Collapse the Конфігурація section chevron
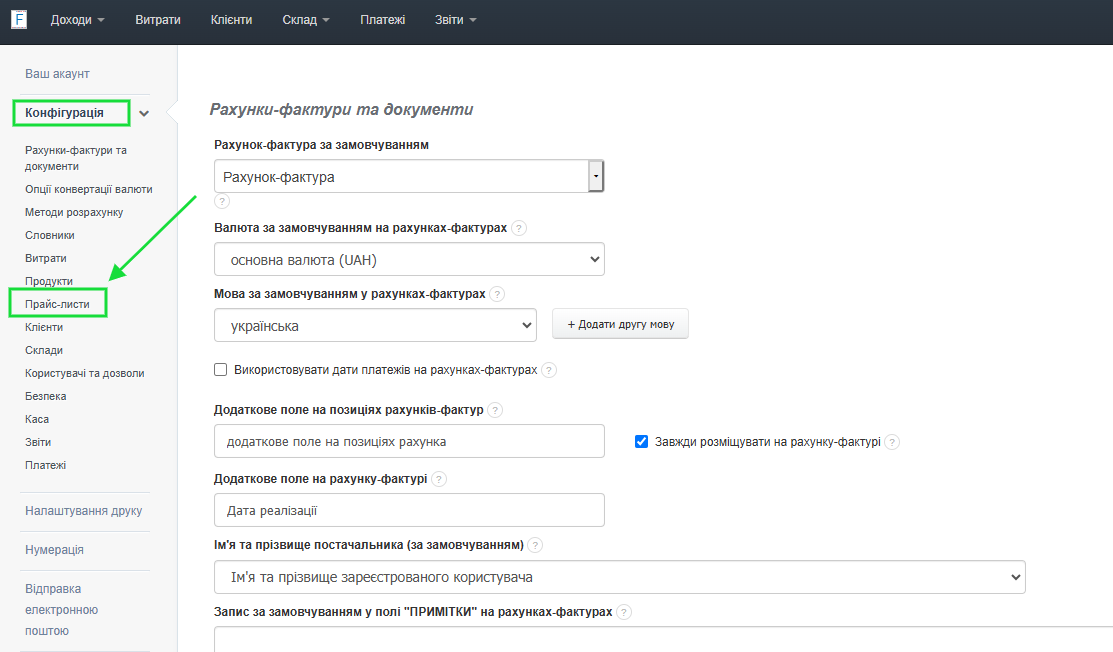This screenshot has width=1113, height=652. pos(144,114)
